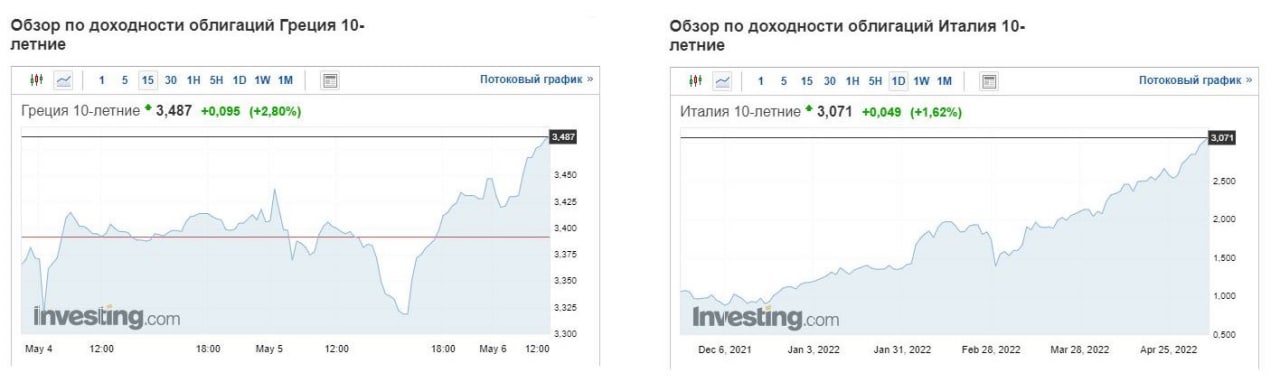The image size is (1280, 382).
Task: Choose 5H interval on Italy chart
Action: [875, 81]
